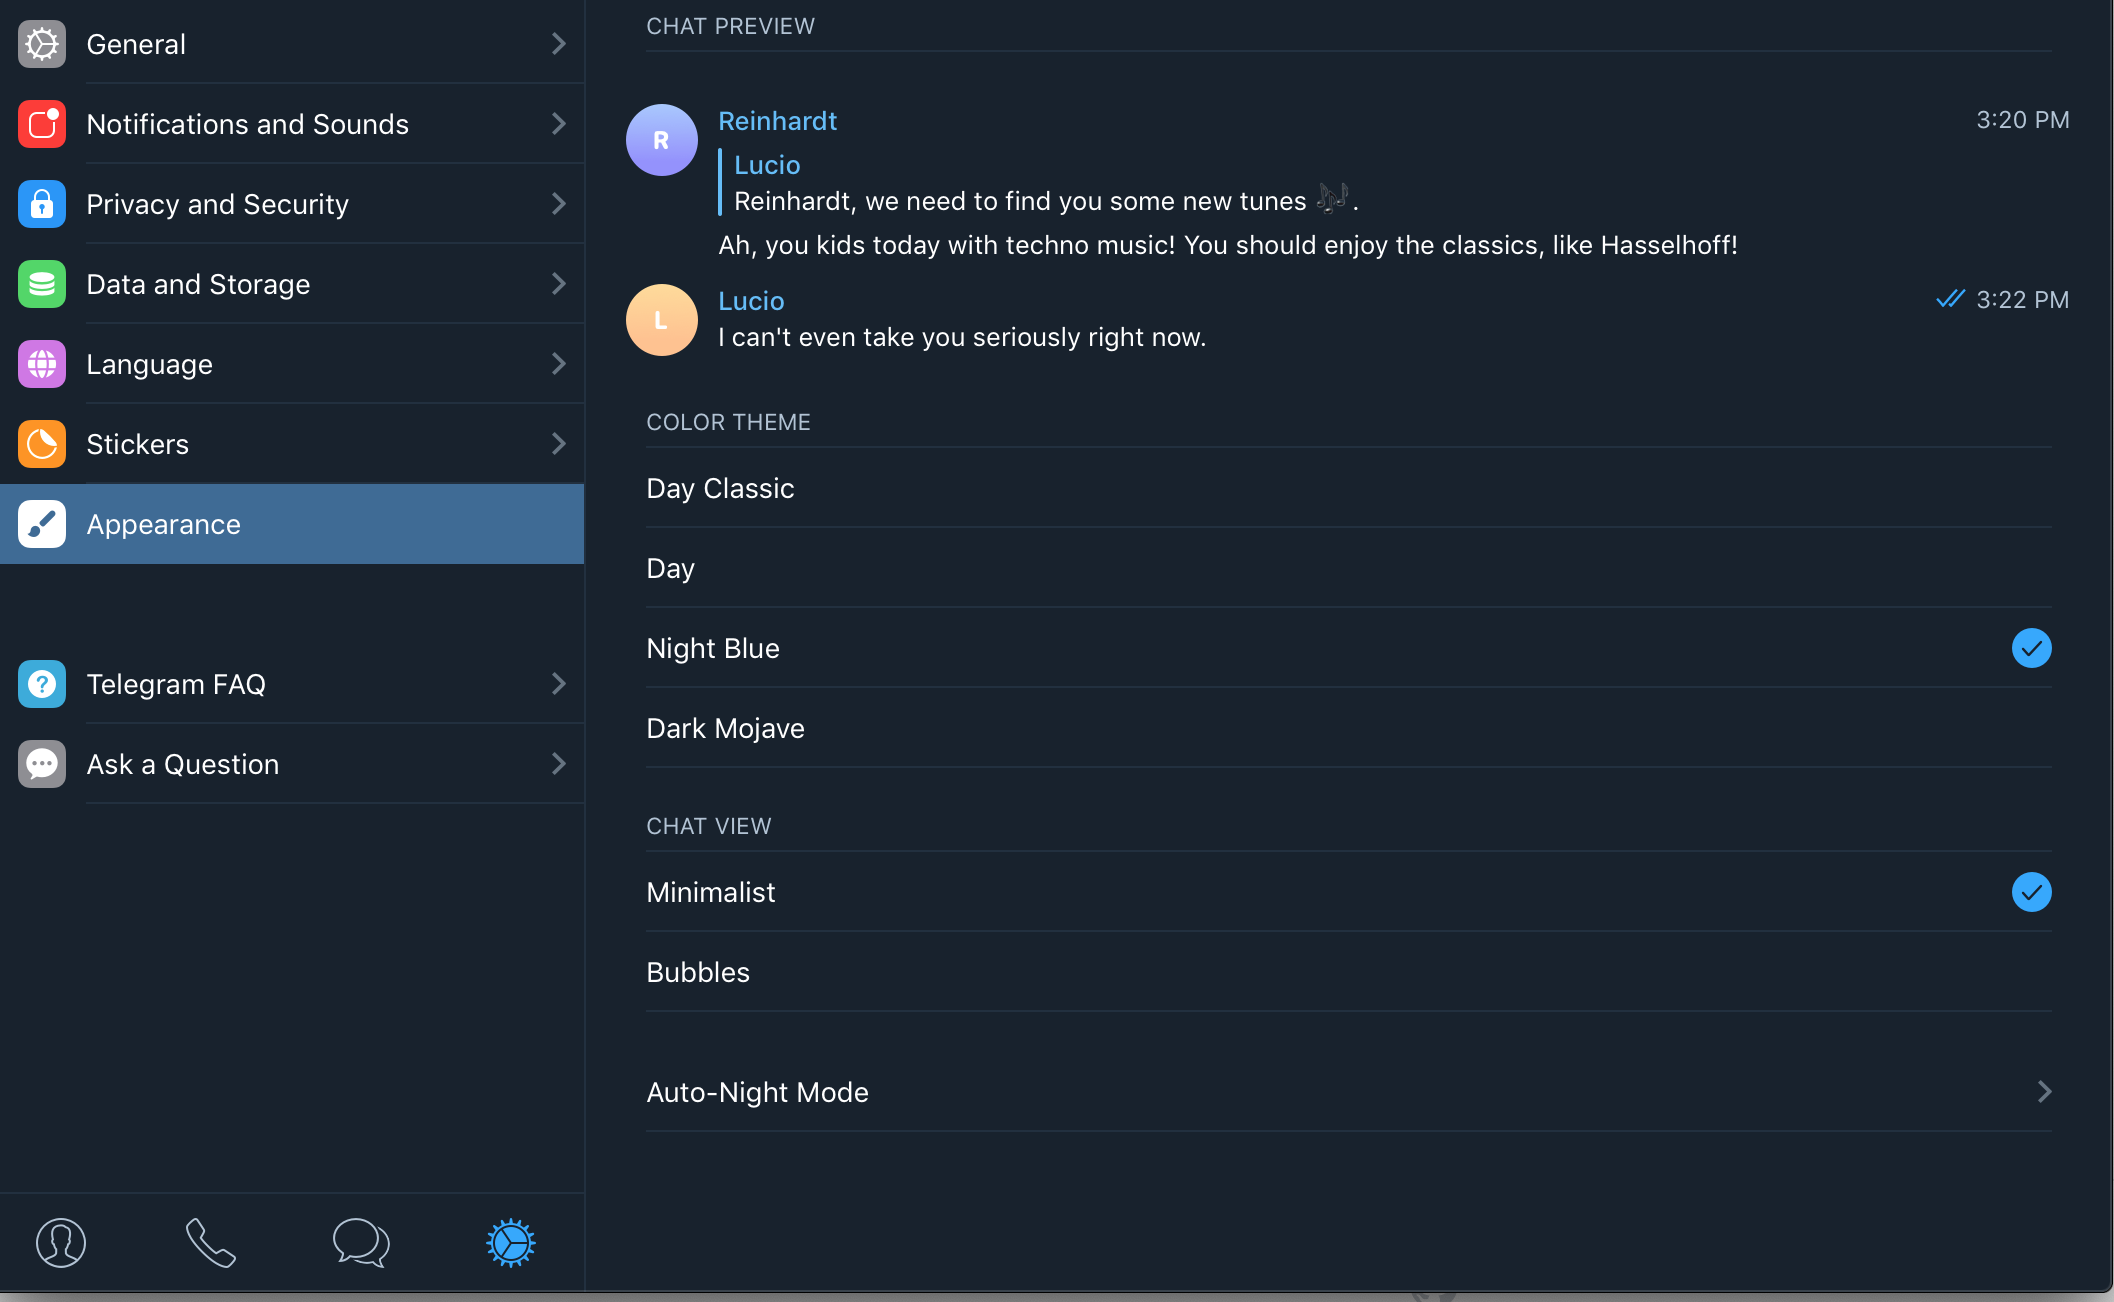This screenshot has height=1302, width=2114.
Task: Open the Language settings item
Action: pyautogui.click(x=150, y=364)
